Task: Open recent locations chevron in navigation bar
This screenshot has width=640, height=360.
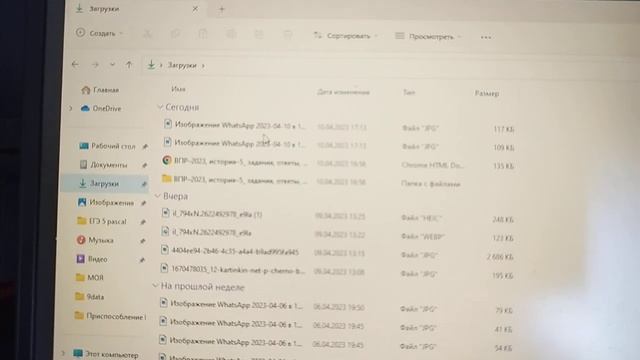Action: pos(112,64)
